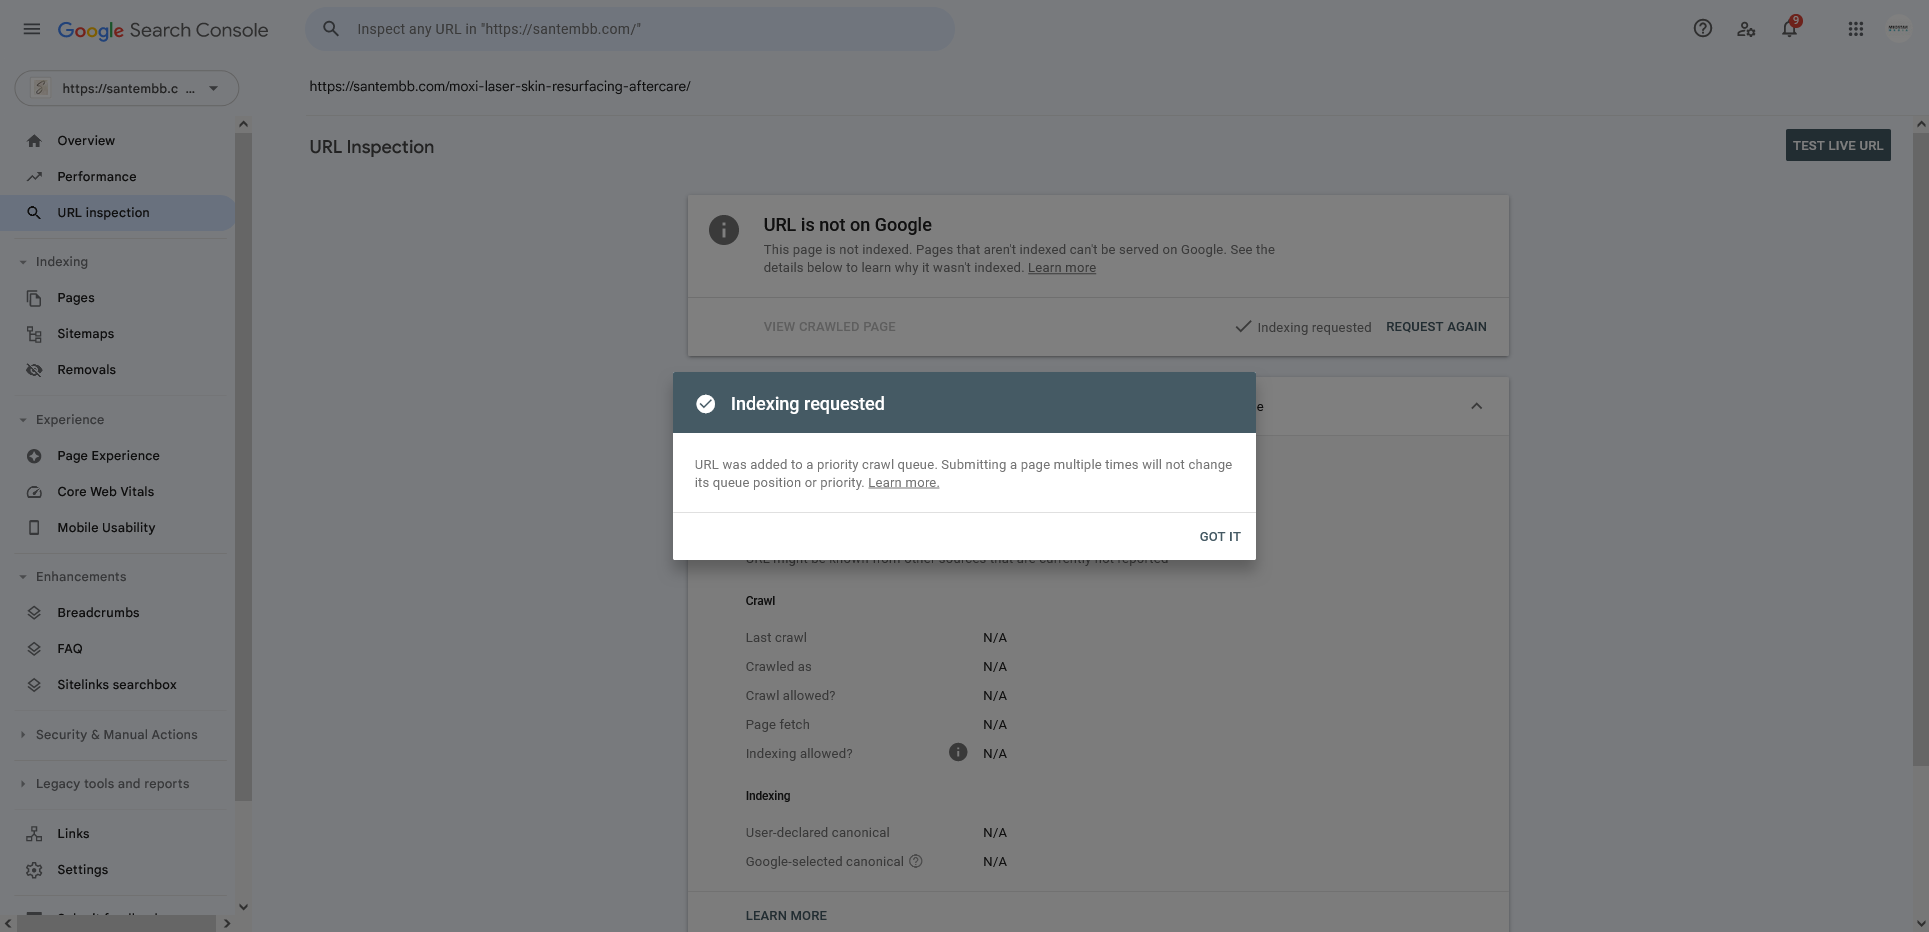This screenshot has width=1929, height=932.
Task: Open the users and permissions icon
Action: click(x=1746, y=29)
